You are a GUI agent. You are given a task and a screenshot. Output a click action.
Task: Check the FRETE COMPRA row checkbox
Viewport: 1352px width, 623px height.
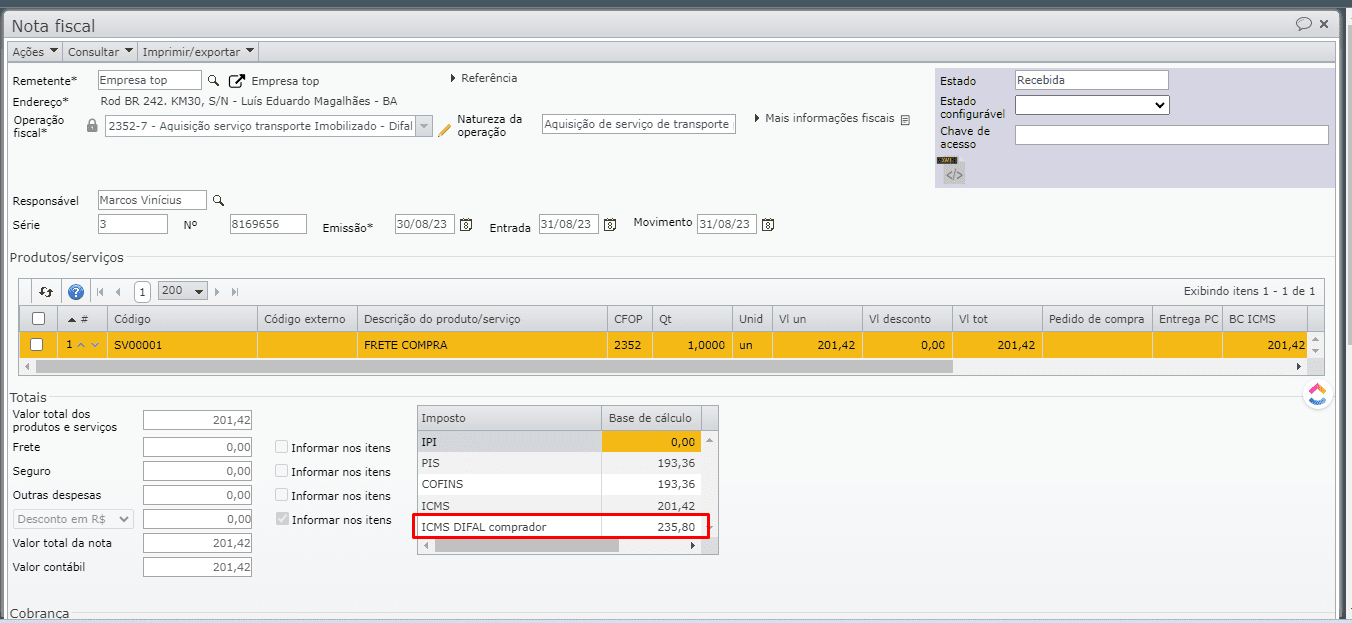37,345
